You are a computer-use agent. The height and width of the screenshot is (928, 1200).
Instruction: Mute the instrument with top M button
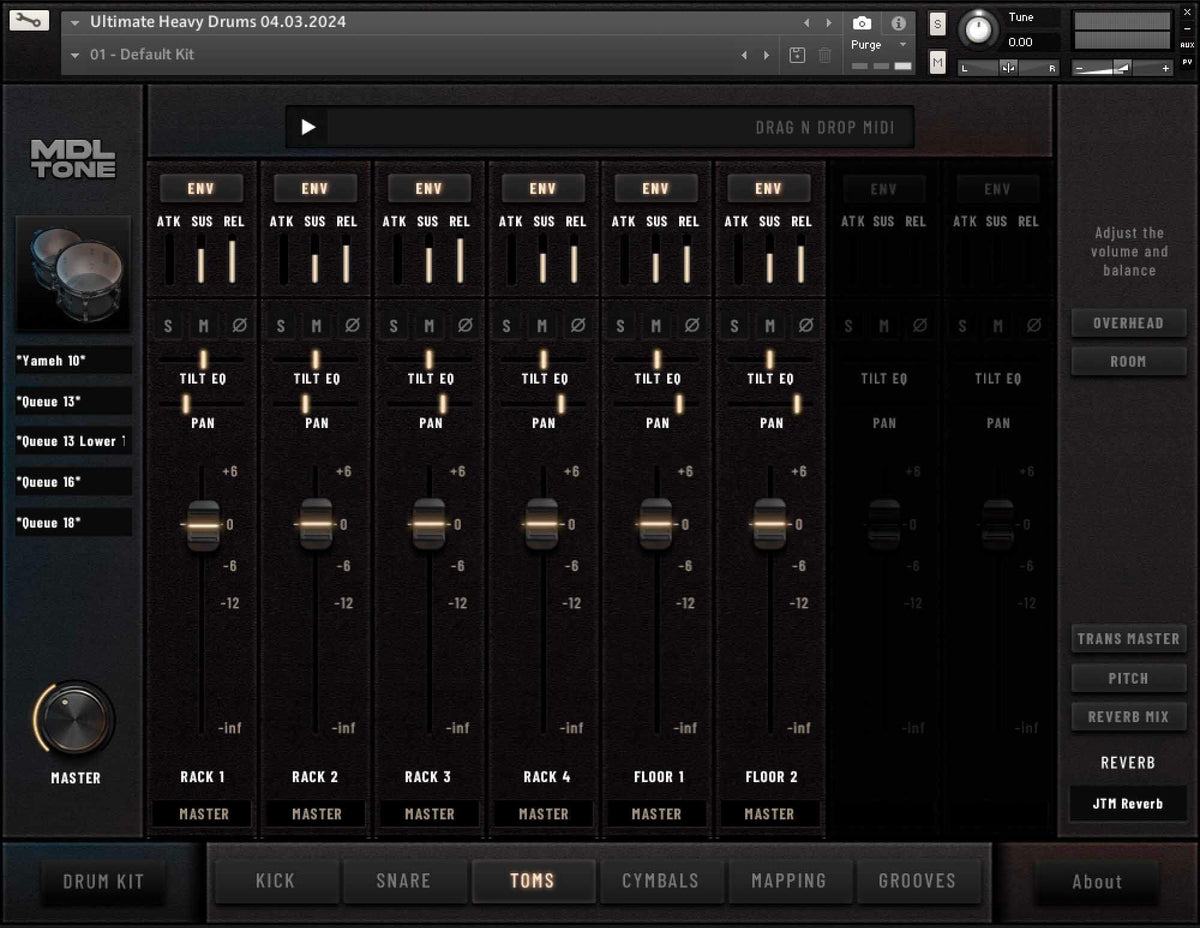(937, 63)
